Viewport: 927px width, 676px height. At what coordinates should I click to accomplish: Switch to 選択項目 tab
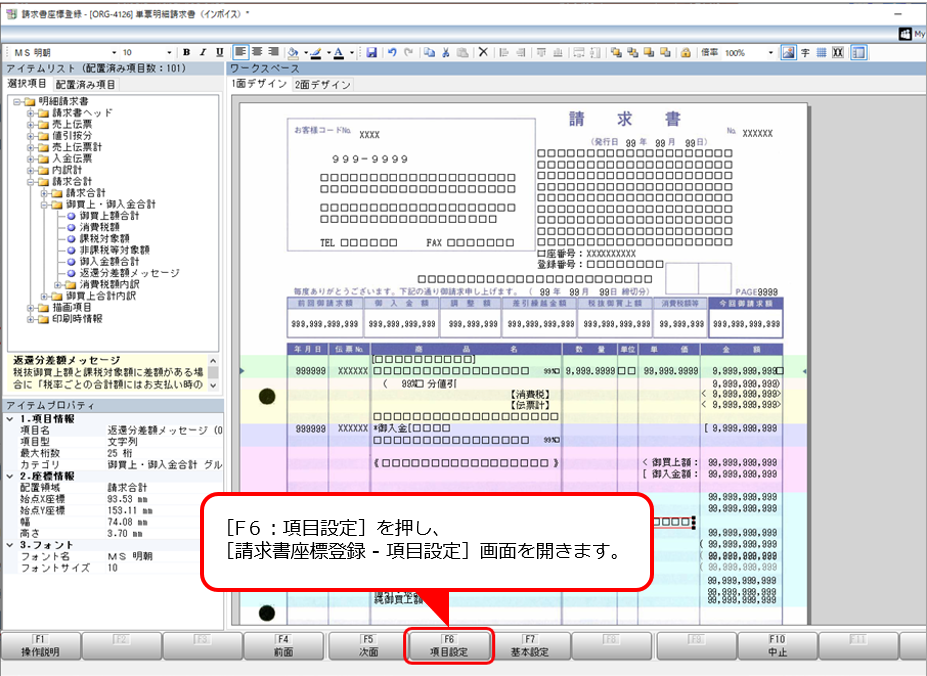click(x=27, y=83)
